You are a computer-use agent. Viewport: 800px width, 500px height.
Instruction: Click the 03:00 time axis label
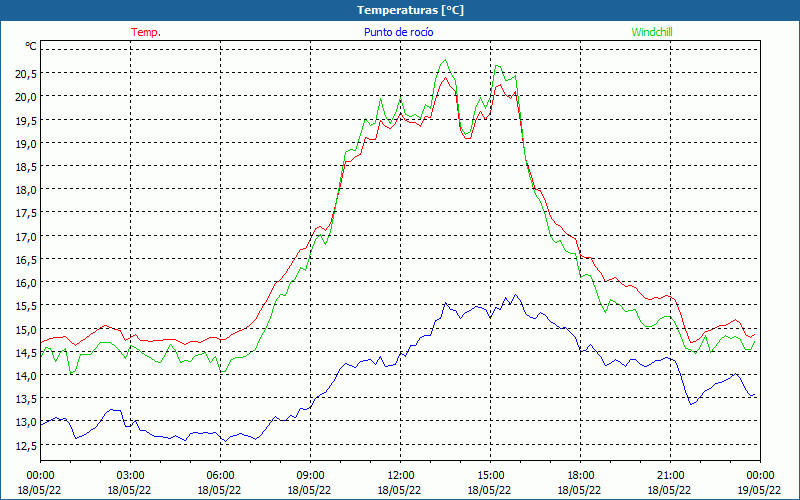click(x=130, y=476)
